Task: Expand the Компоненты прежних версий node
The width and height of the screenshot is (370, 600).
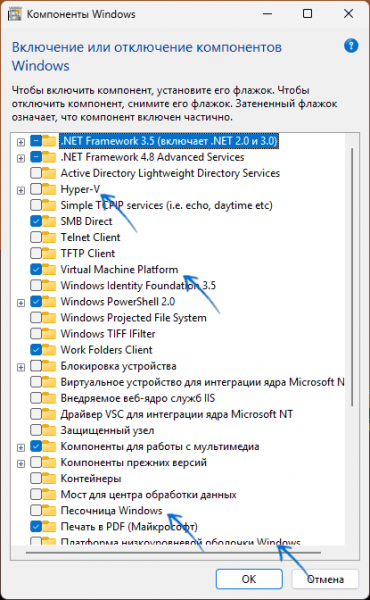Action: [x=21, y=463]
